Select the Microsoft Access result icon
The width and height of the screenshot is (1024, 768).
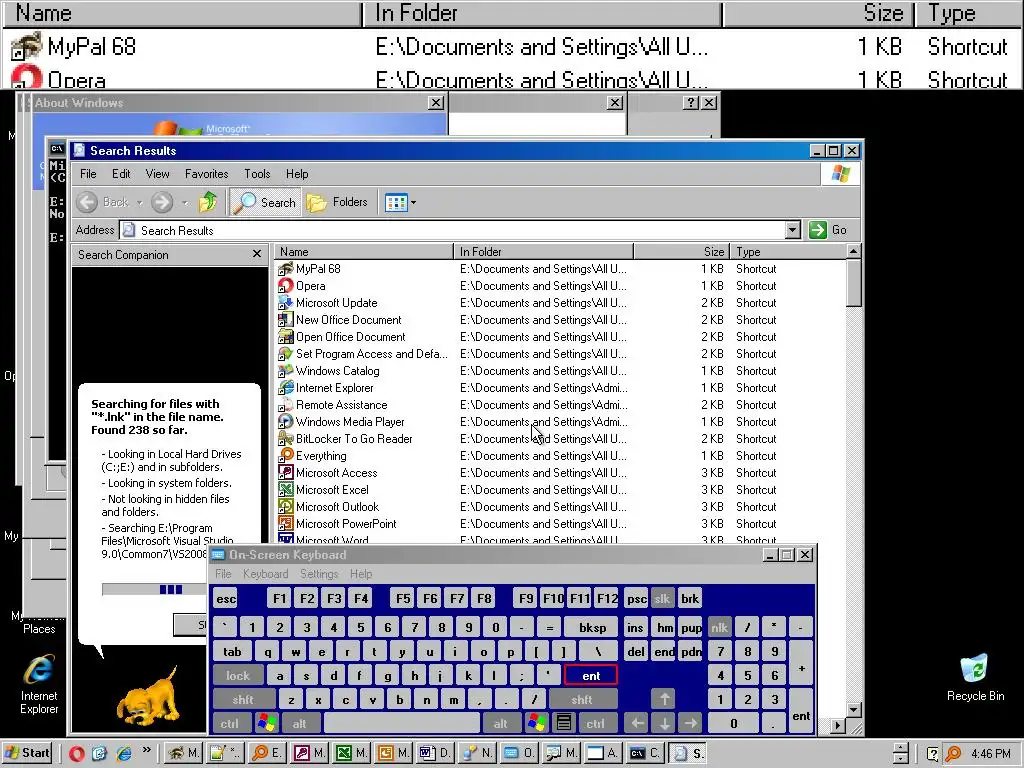pyautogui.click(x=285, y=472)
